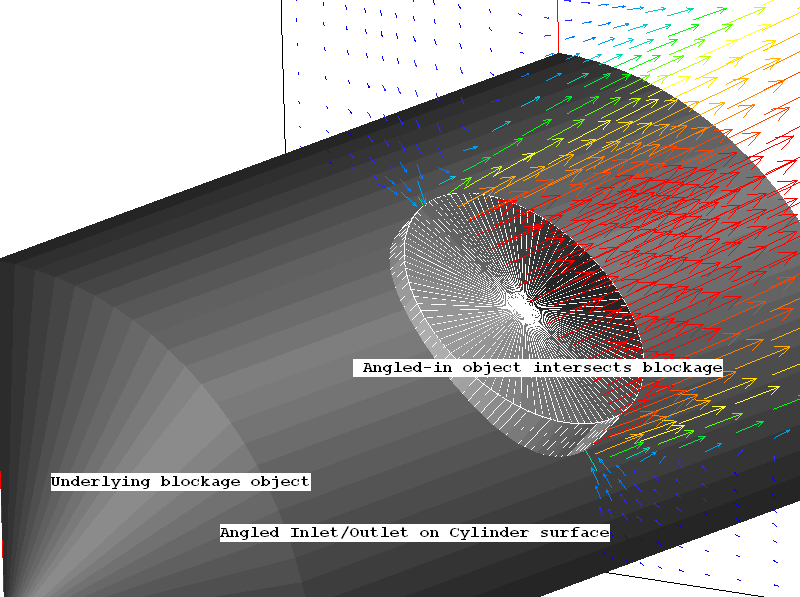Click the 'Angled-in object intersects blockage' label
The width and height of the screenshot is (800, 597).
541,368
